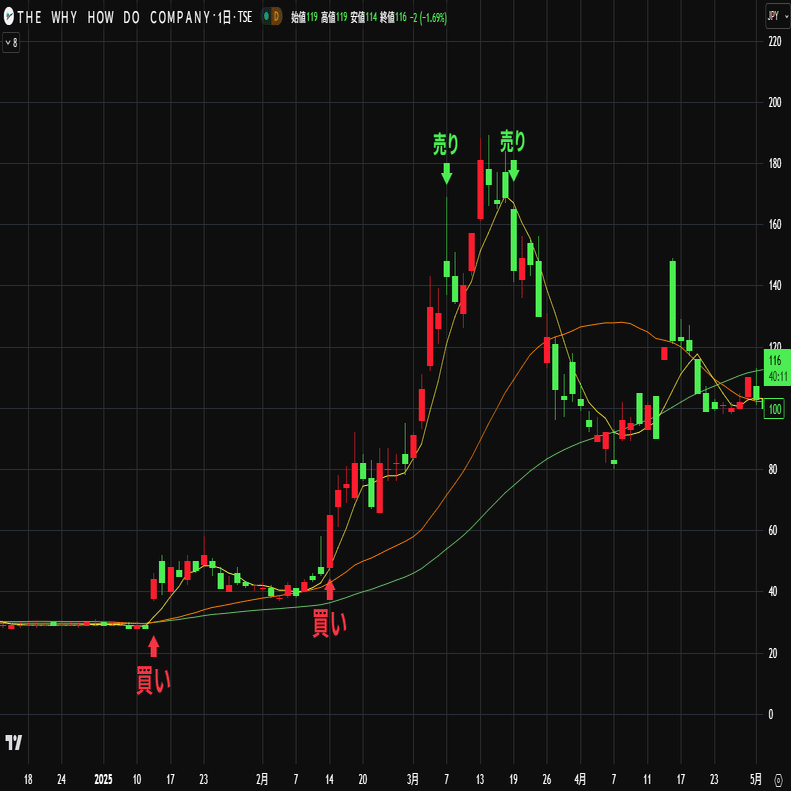
Task: Click the 5月 label on the time axis
Action: pos(756,780)
